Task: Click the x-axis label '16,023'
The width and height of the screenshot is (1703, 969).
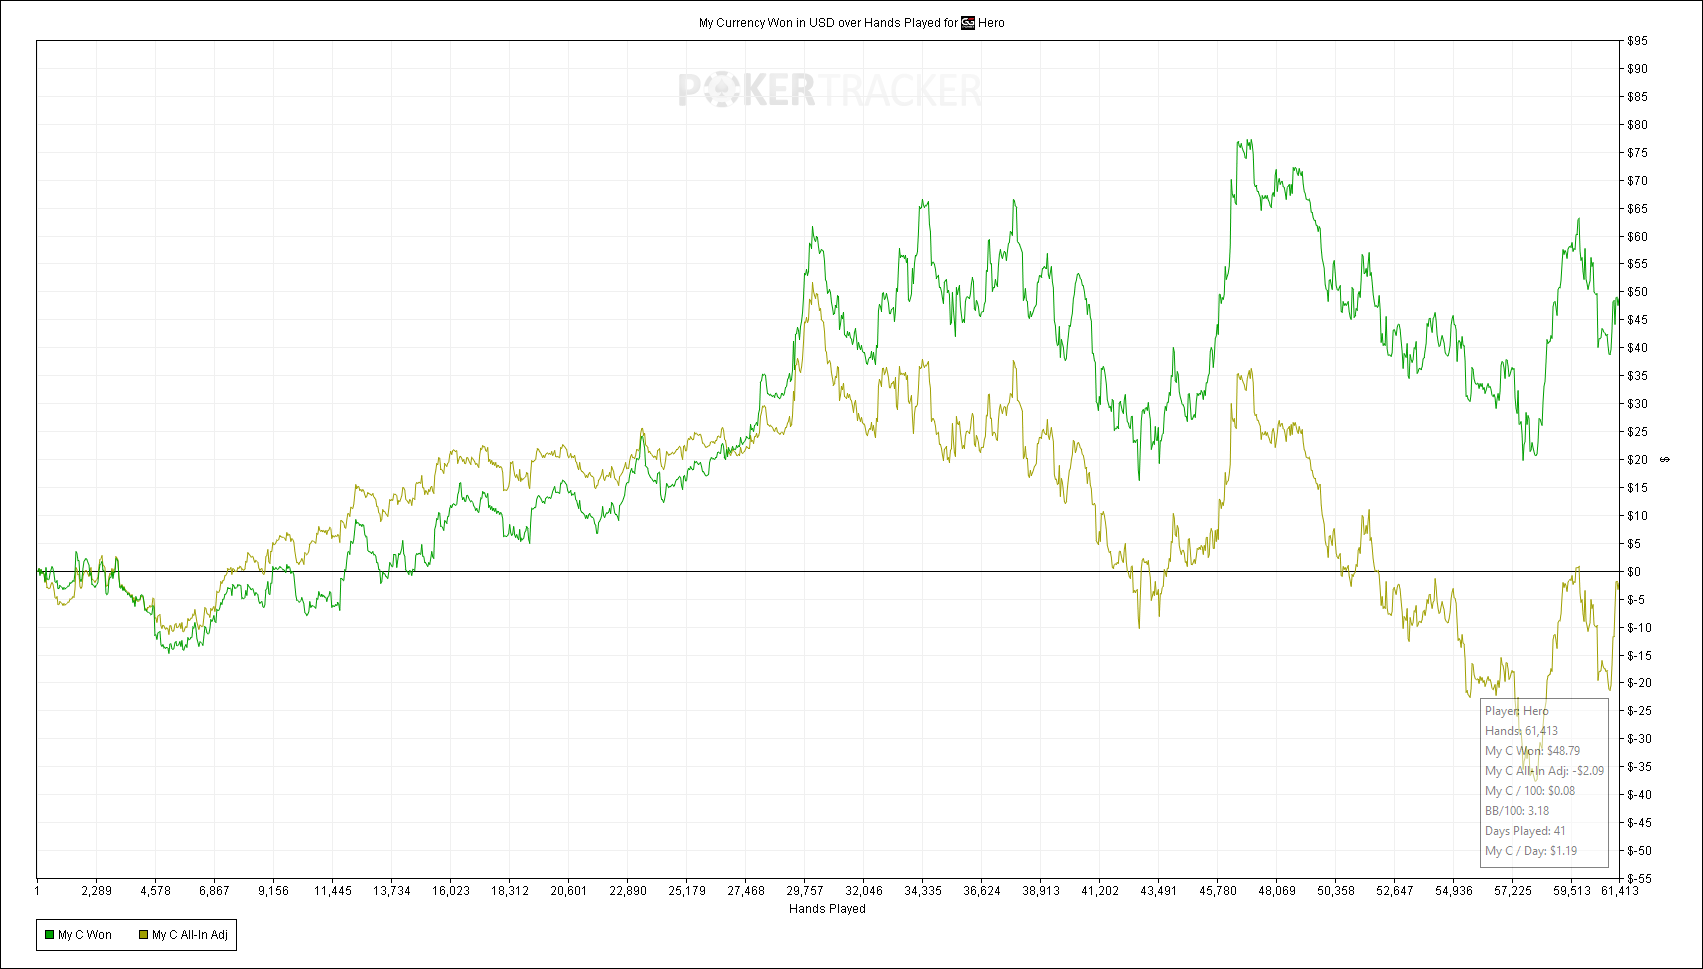Action: tap(450, 891)
